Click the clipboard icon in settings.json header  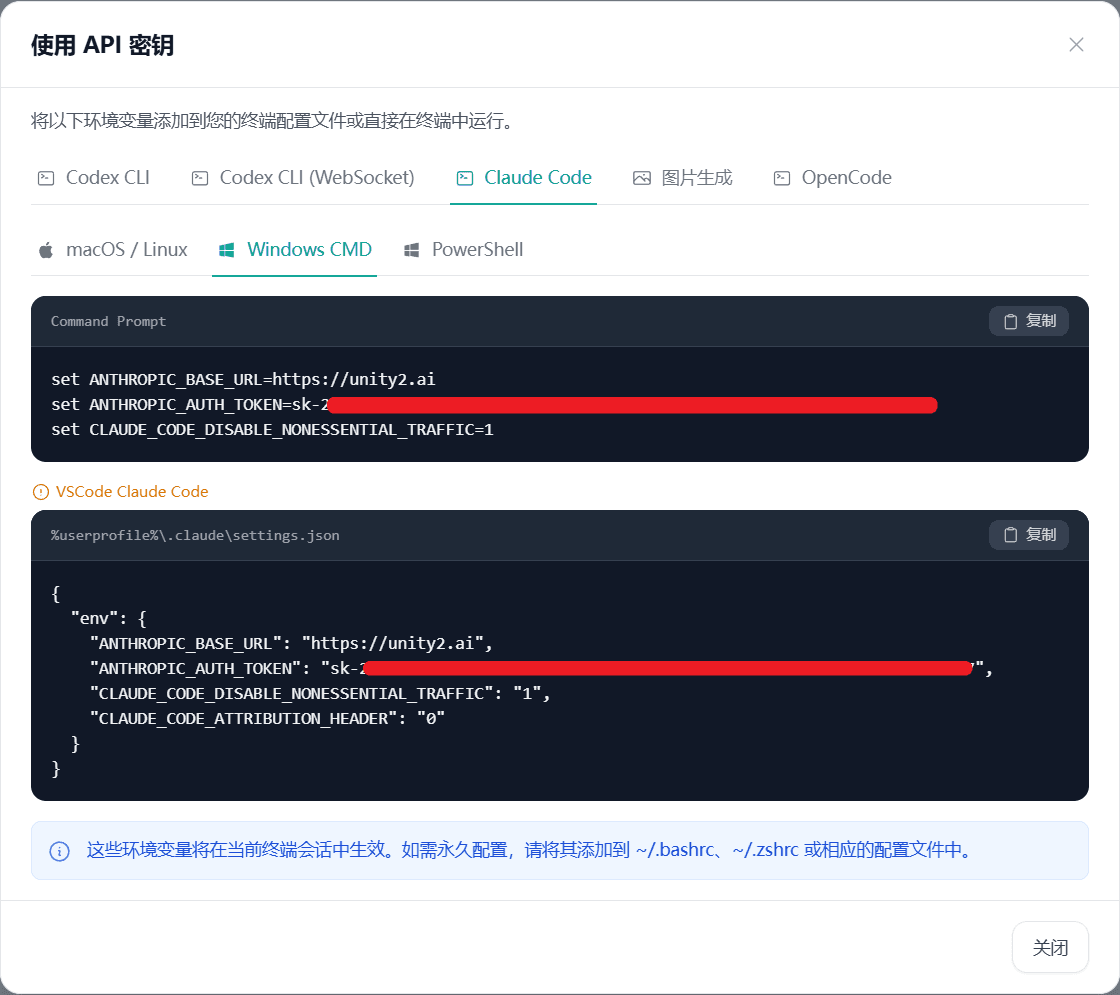[1010, 535]
